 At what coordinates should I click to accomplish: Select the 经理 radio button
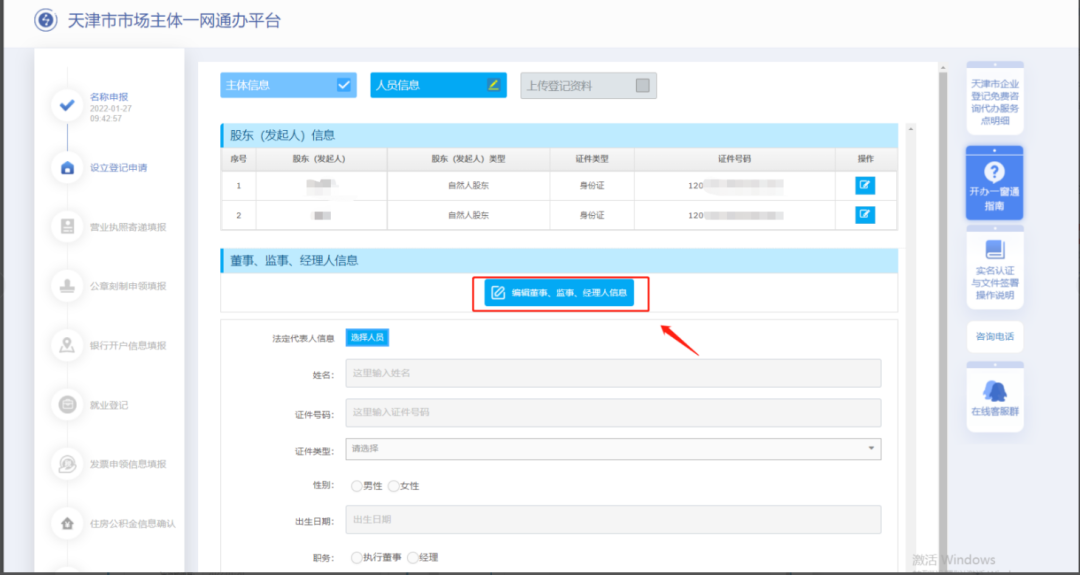pyautogui.click(x=413, y=558)
